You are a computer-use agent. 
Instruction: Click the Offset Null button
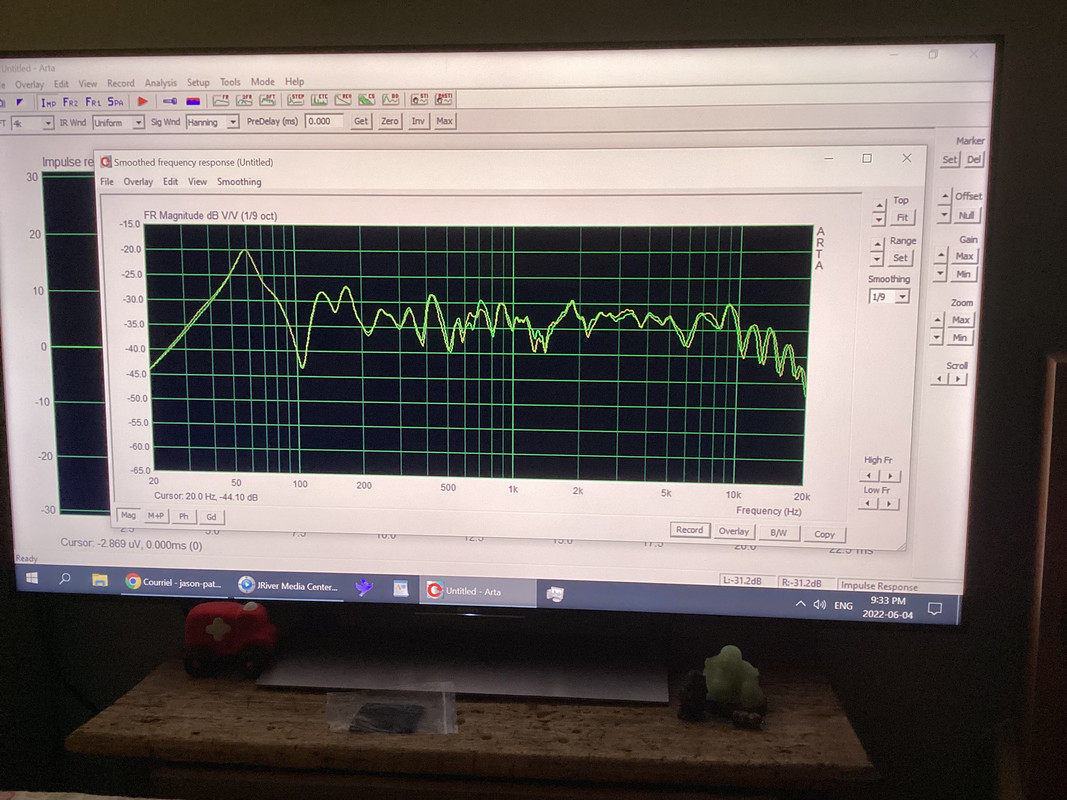point(966,216)
